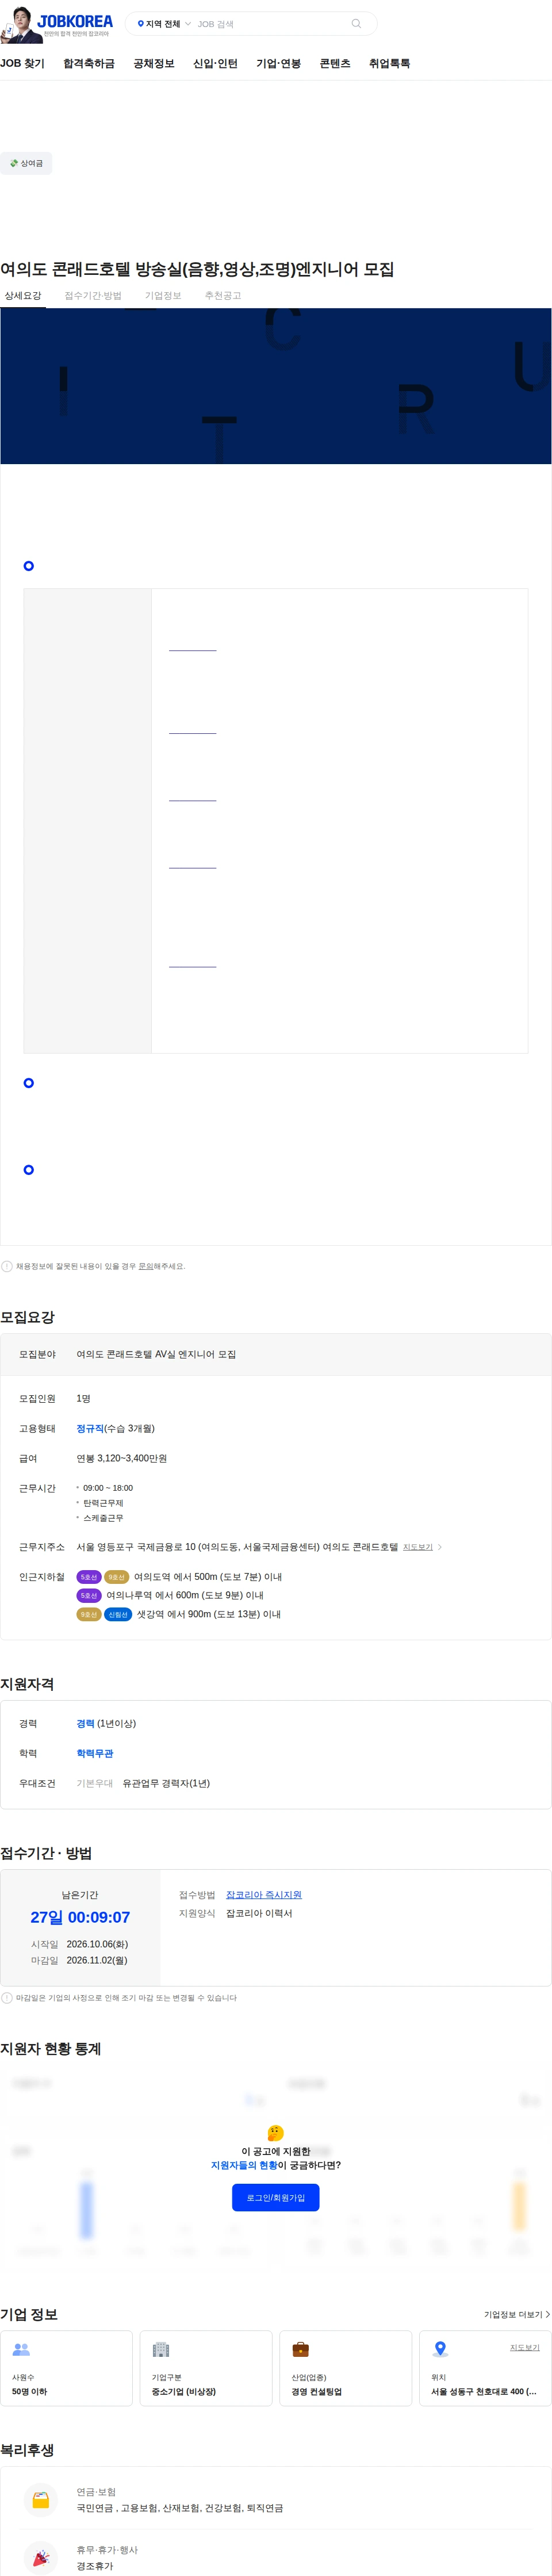This screenshot has width=552, height=2576.
Task: Select the 기업정보 tab
Action: [163, 296]
